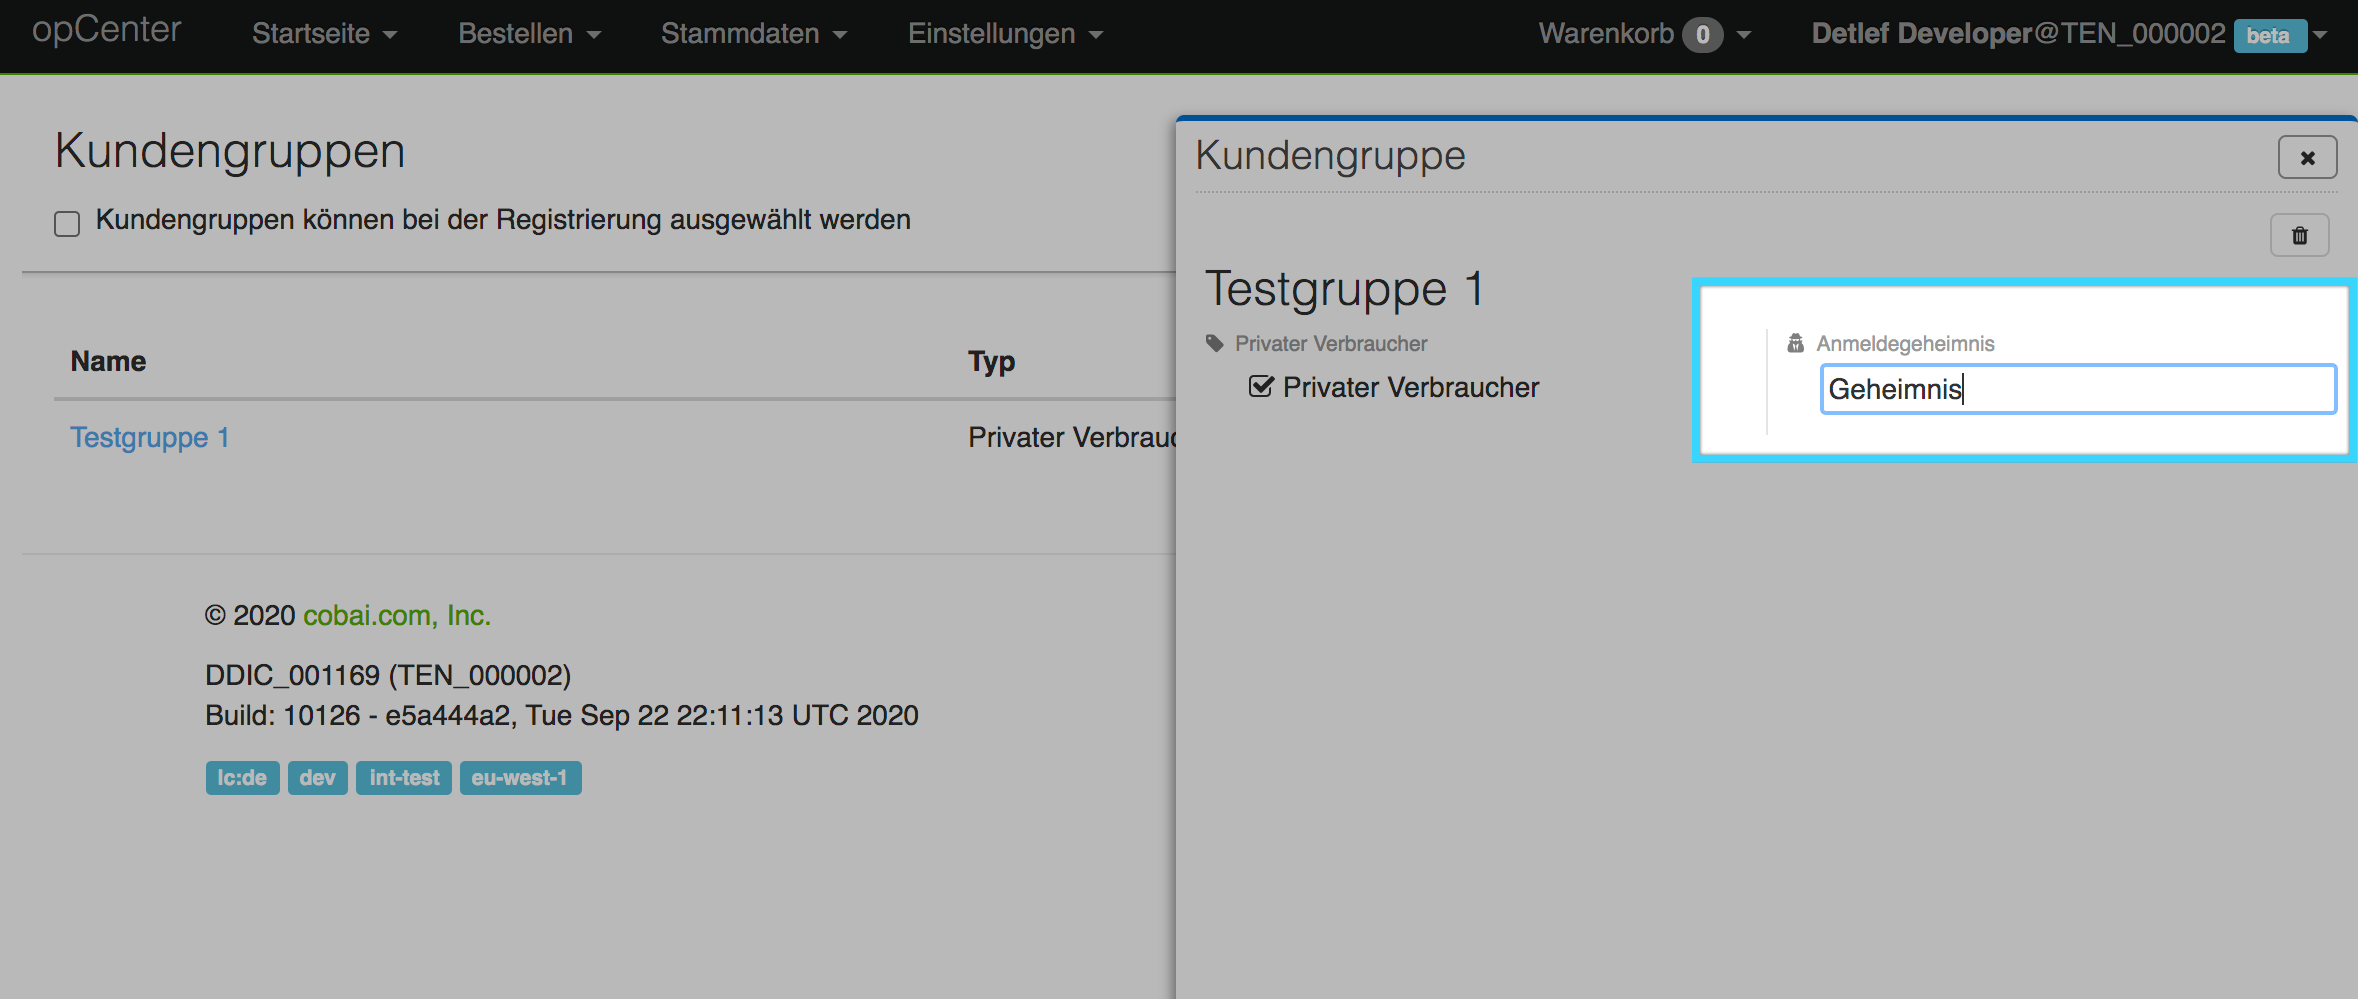The height and width of the screenshot is (999, 2358).
Task: Open Testgruppe 1 link in table
Action: [x=149, y=437]
